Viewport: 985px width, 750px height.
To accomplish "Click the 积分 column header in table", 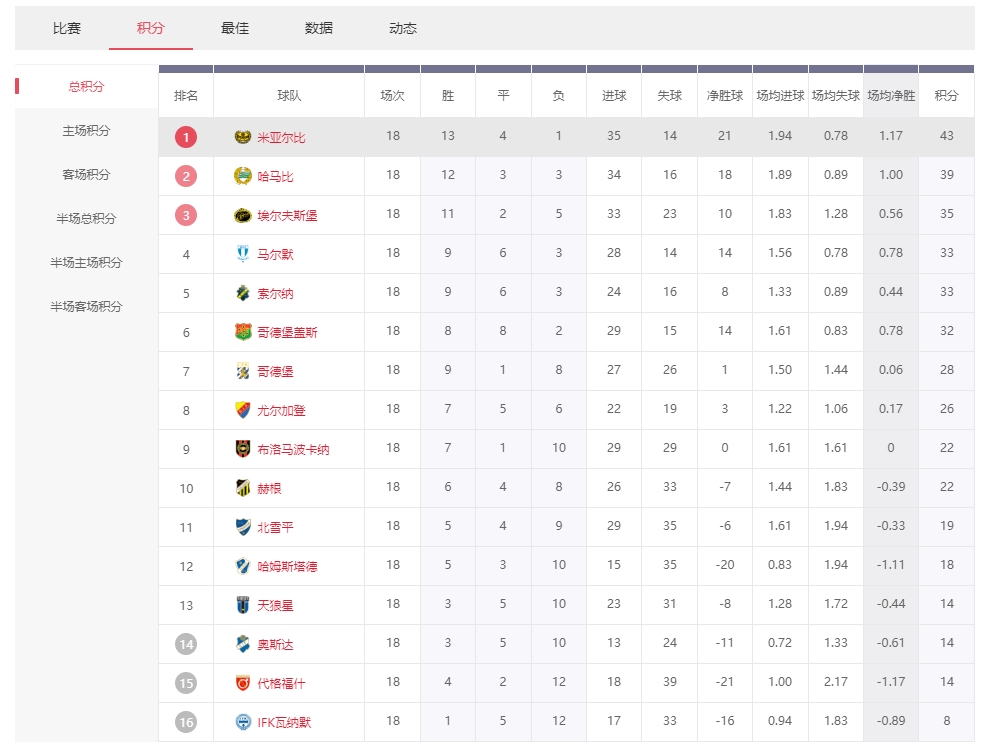I will [x=946, y=96].
